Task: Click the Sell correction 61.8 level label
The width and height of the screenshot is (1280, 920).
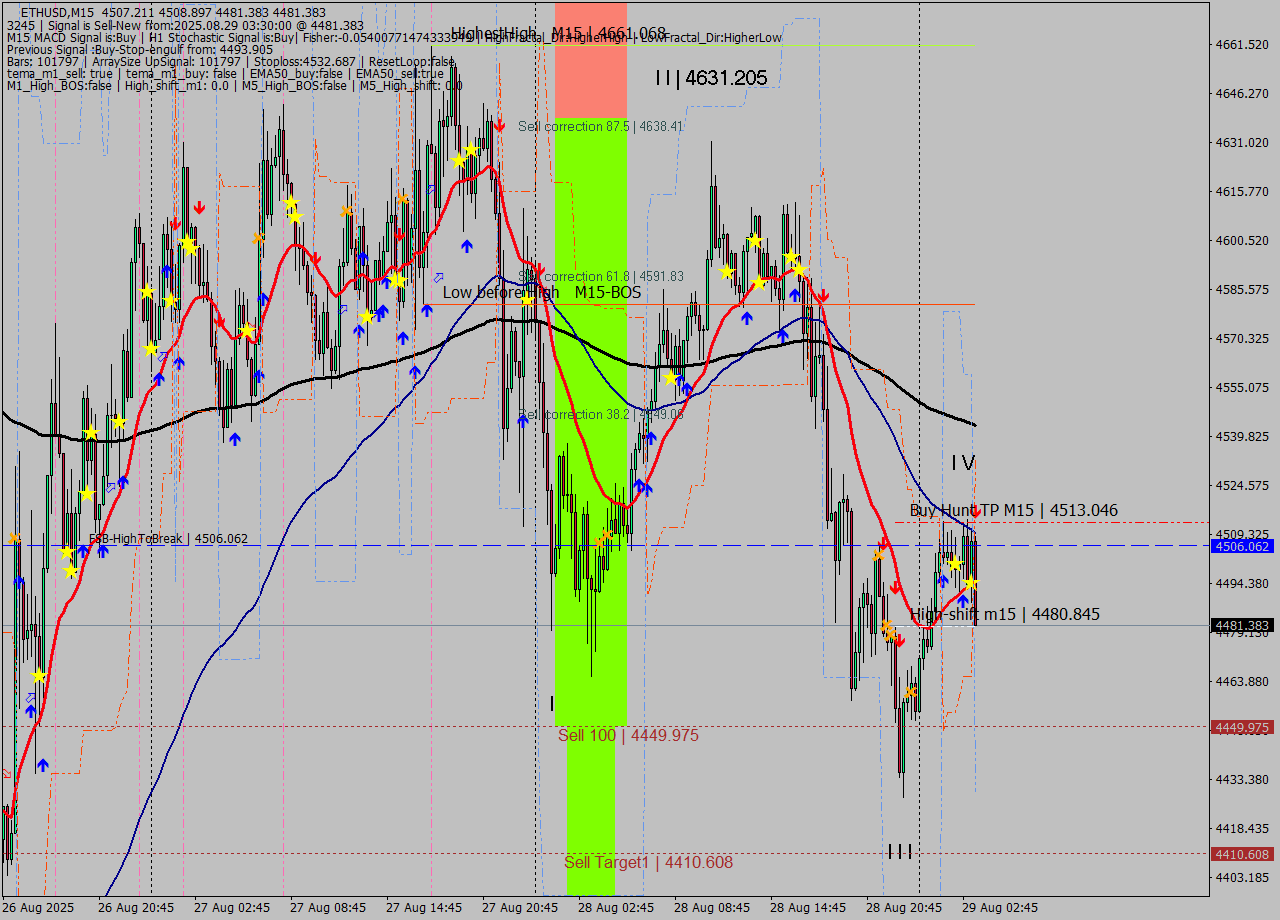Action: 601,276
